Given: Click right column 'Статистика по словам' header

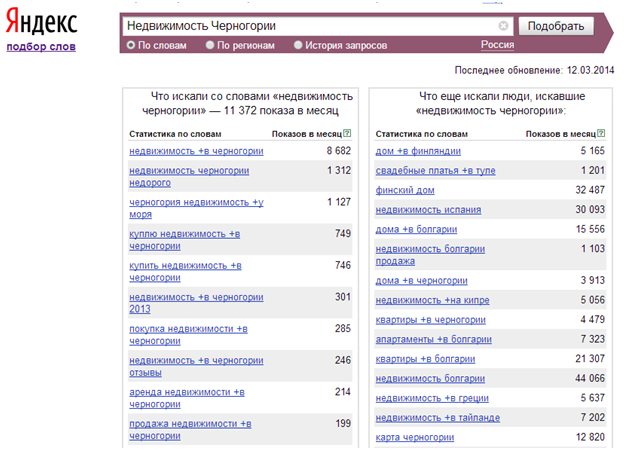Looking at the screenshot, I should tap(421, 134).
